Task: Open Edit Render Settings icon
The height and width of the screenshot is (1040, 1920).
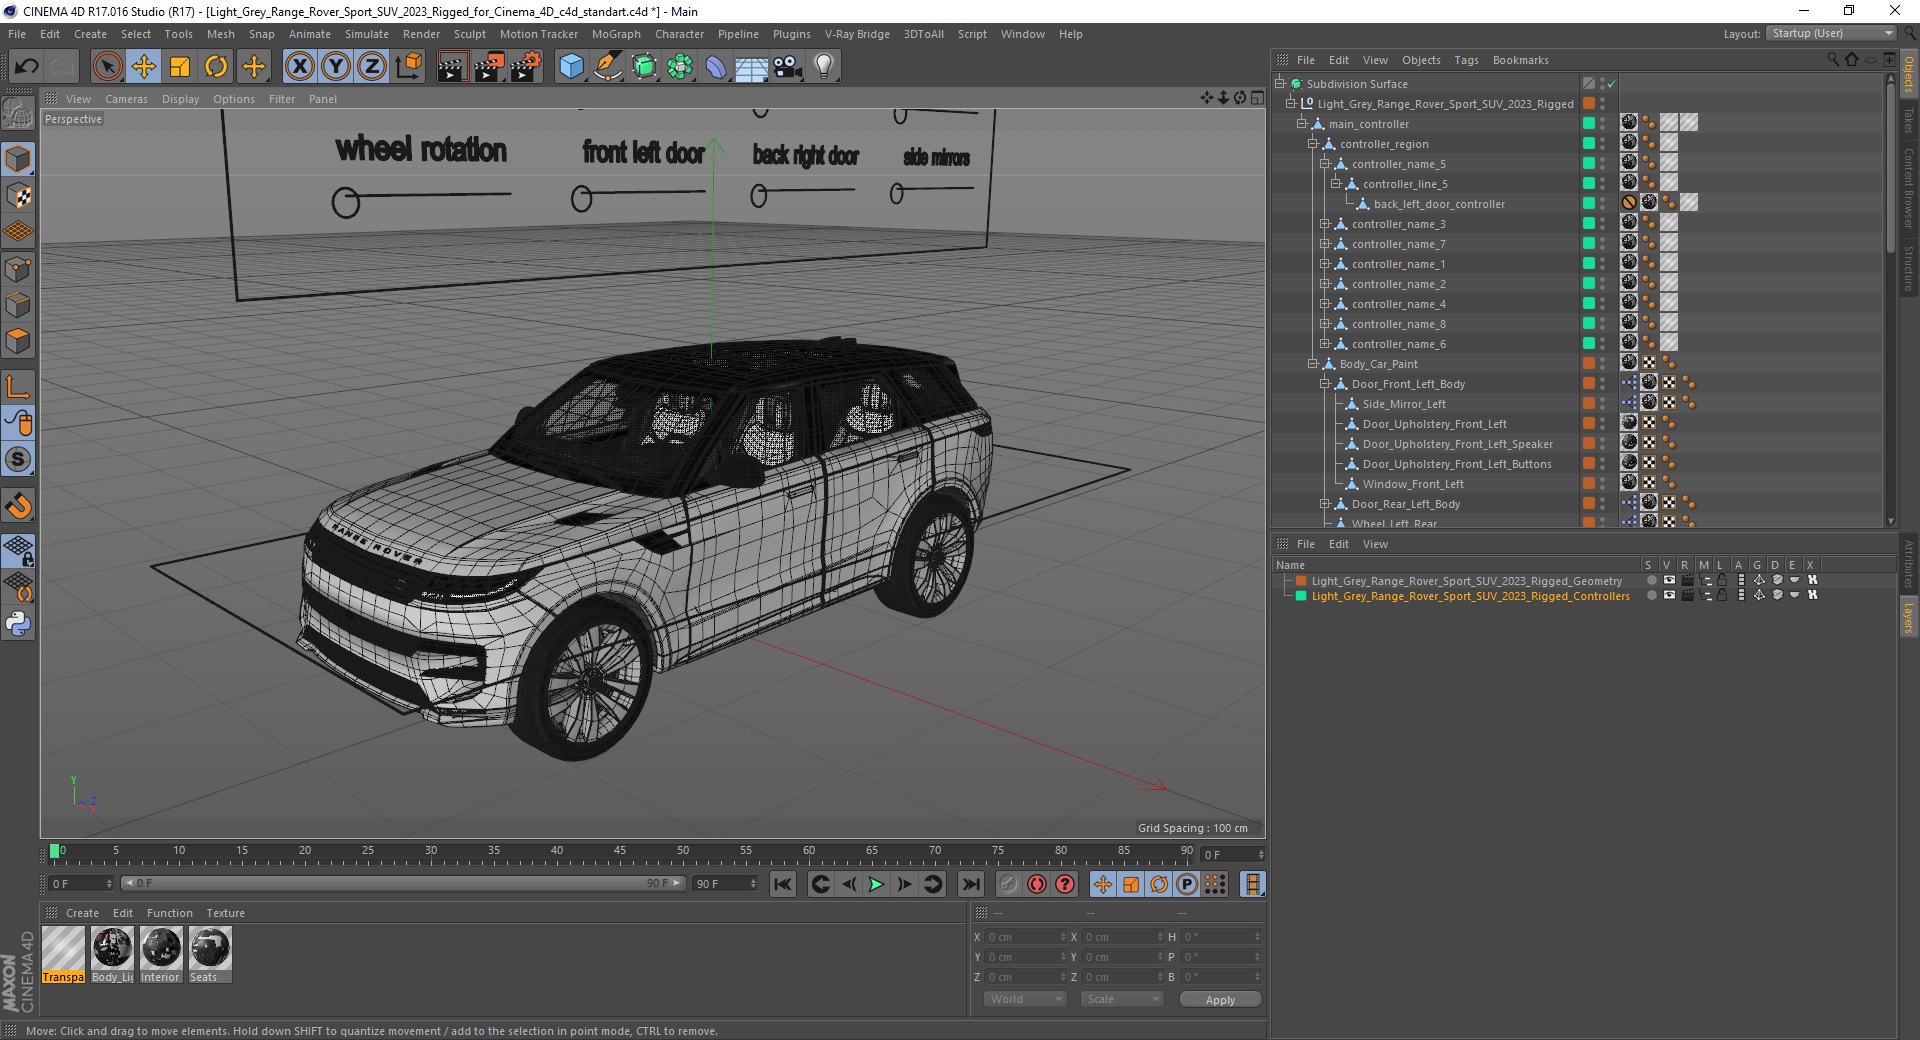Action: (x=526, y=67)
